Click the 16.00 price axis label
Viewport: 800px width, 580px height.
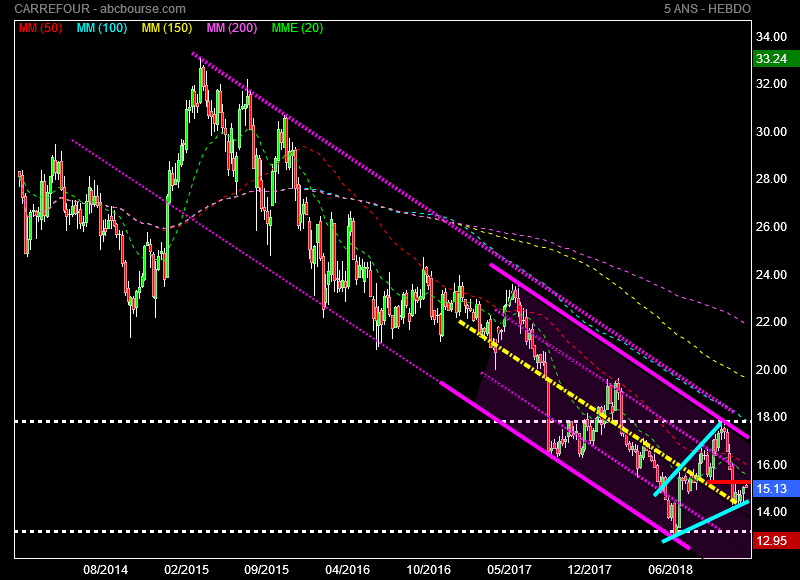click(771, 465)
